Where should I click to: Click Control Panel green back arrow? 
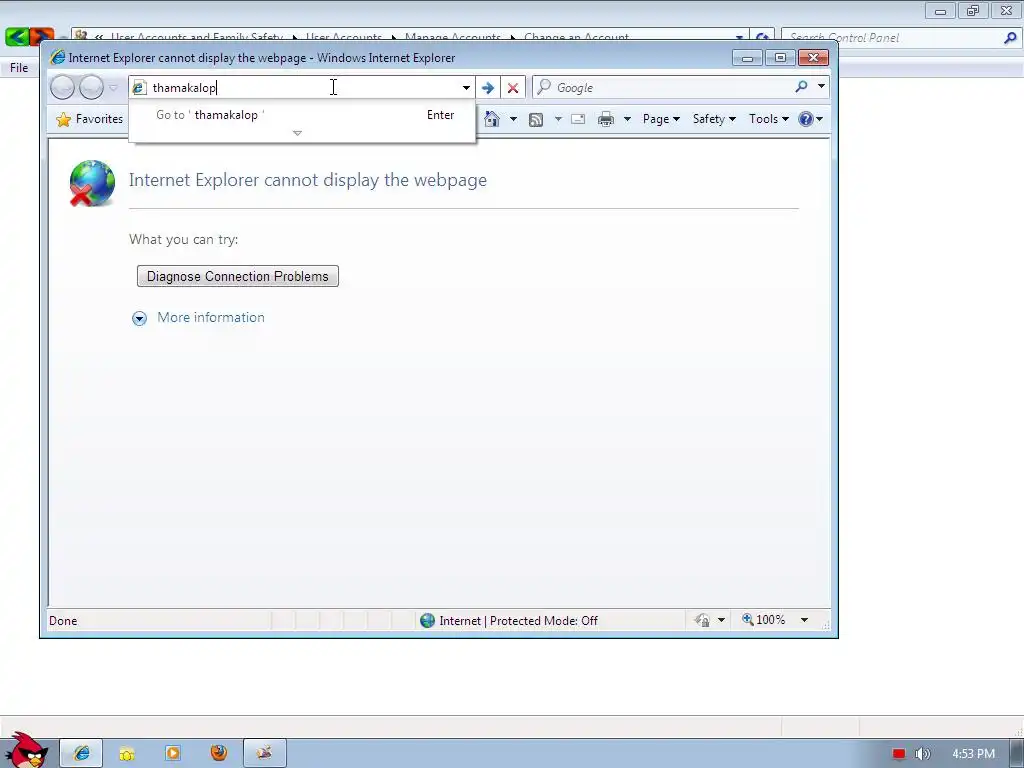coord(16,37)
